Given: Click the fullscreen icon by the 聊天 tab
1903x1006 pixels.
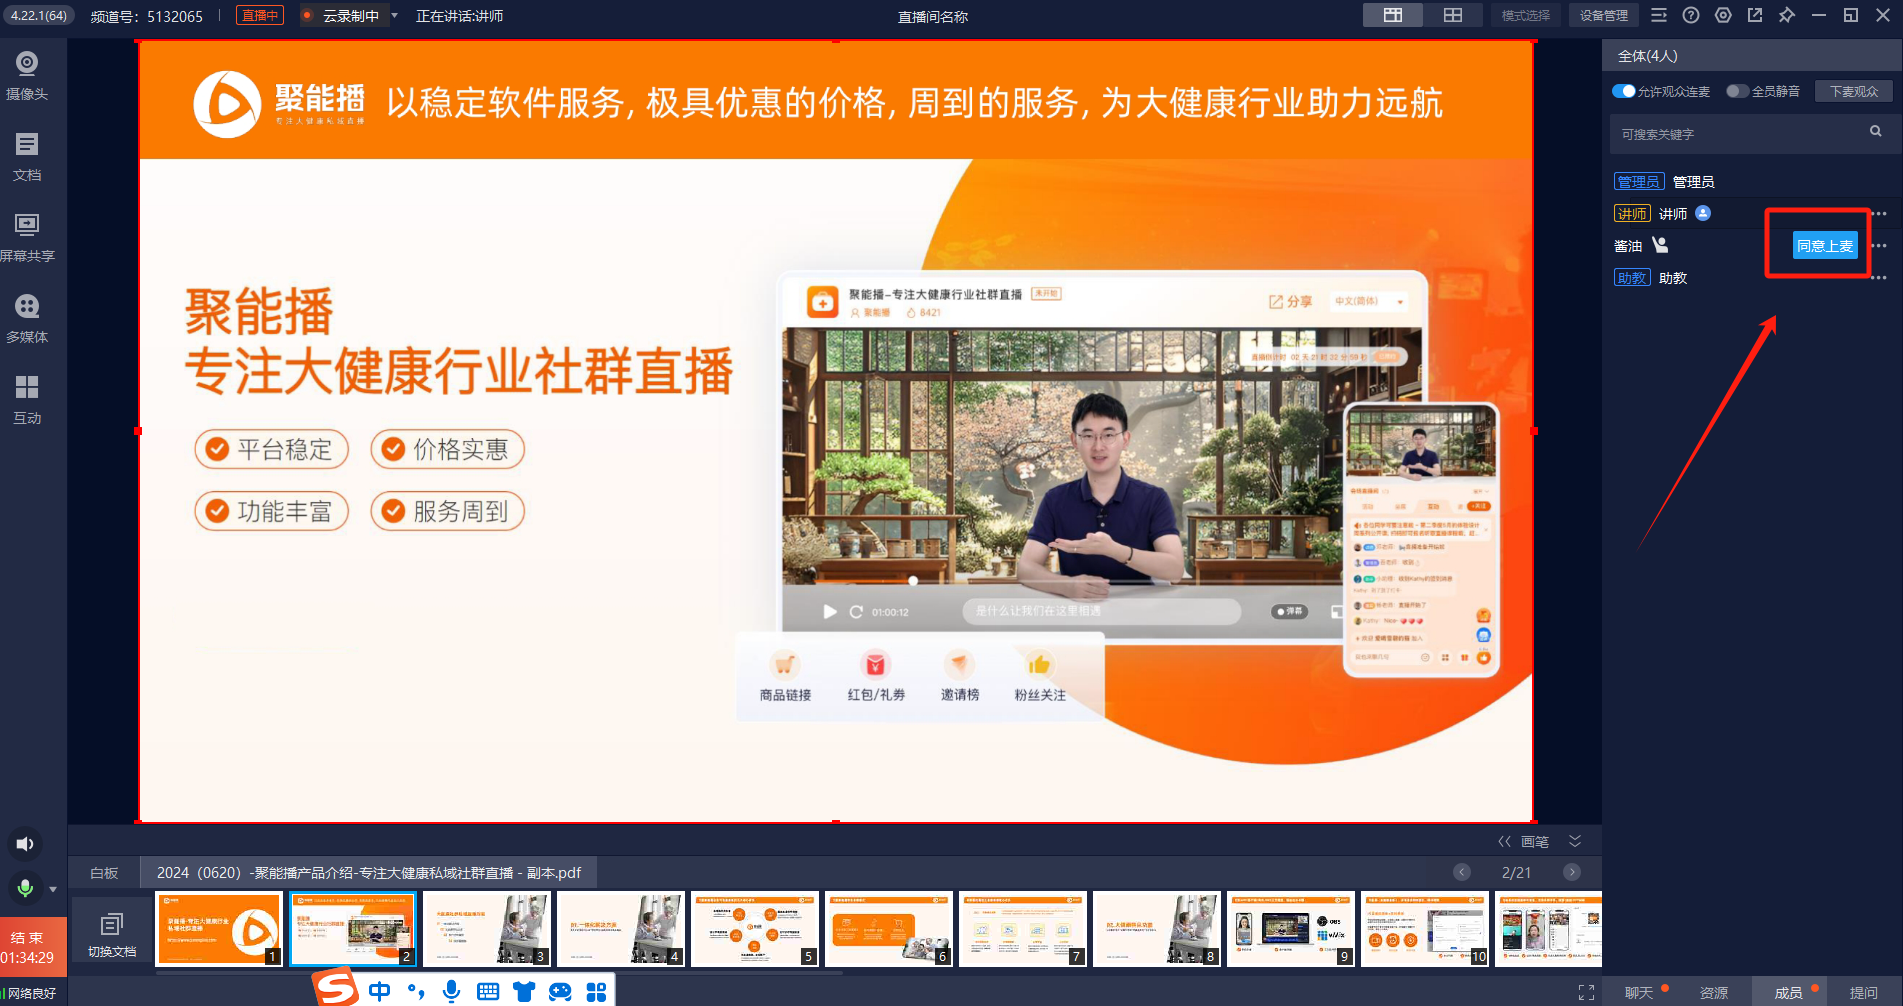Looking at the screenshot, I should pyautogui.click(x=1586, y=992).
